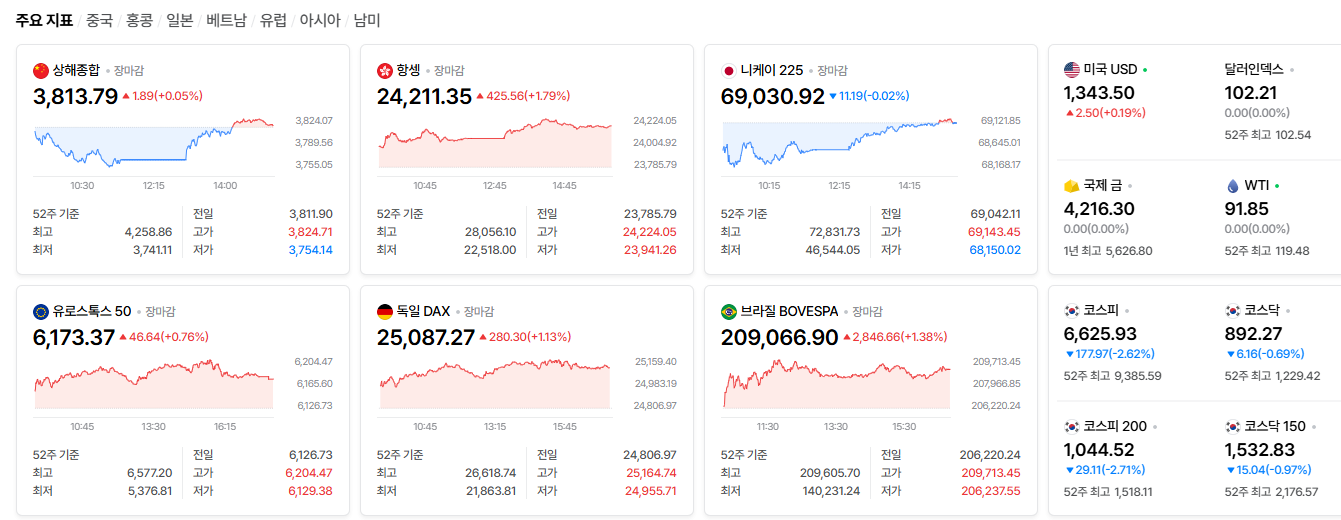Click the 1년 최고 5,626.80 gold line

point(1108,251)
